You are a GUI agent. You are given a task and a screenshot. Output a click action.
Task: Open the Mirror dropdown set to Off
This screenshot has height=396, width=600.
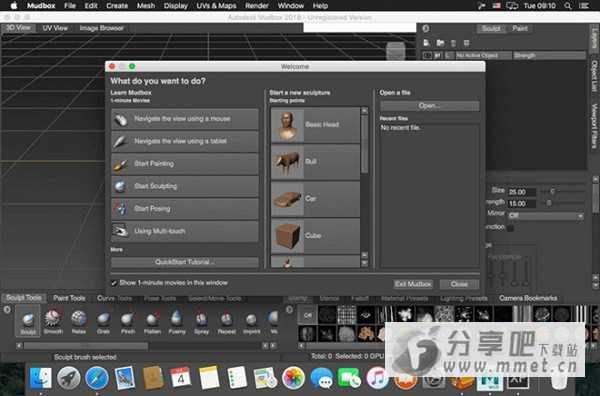point(546,216)
